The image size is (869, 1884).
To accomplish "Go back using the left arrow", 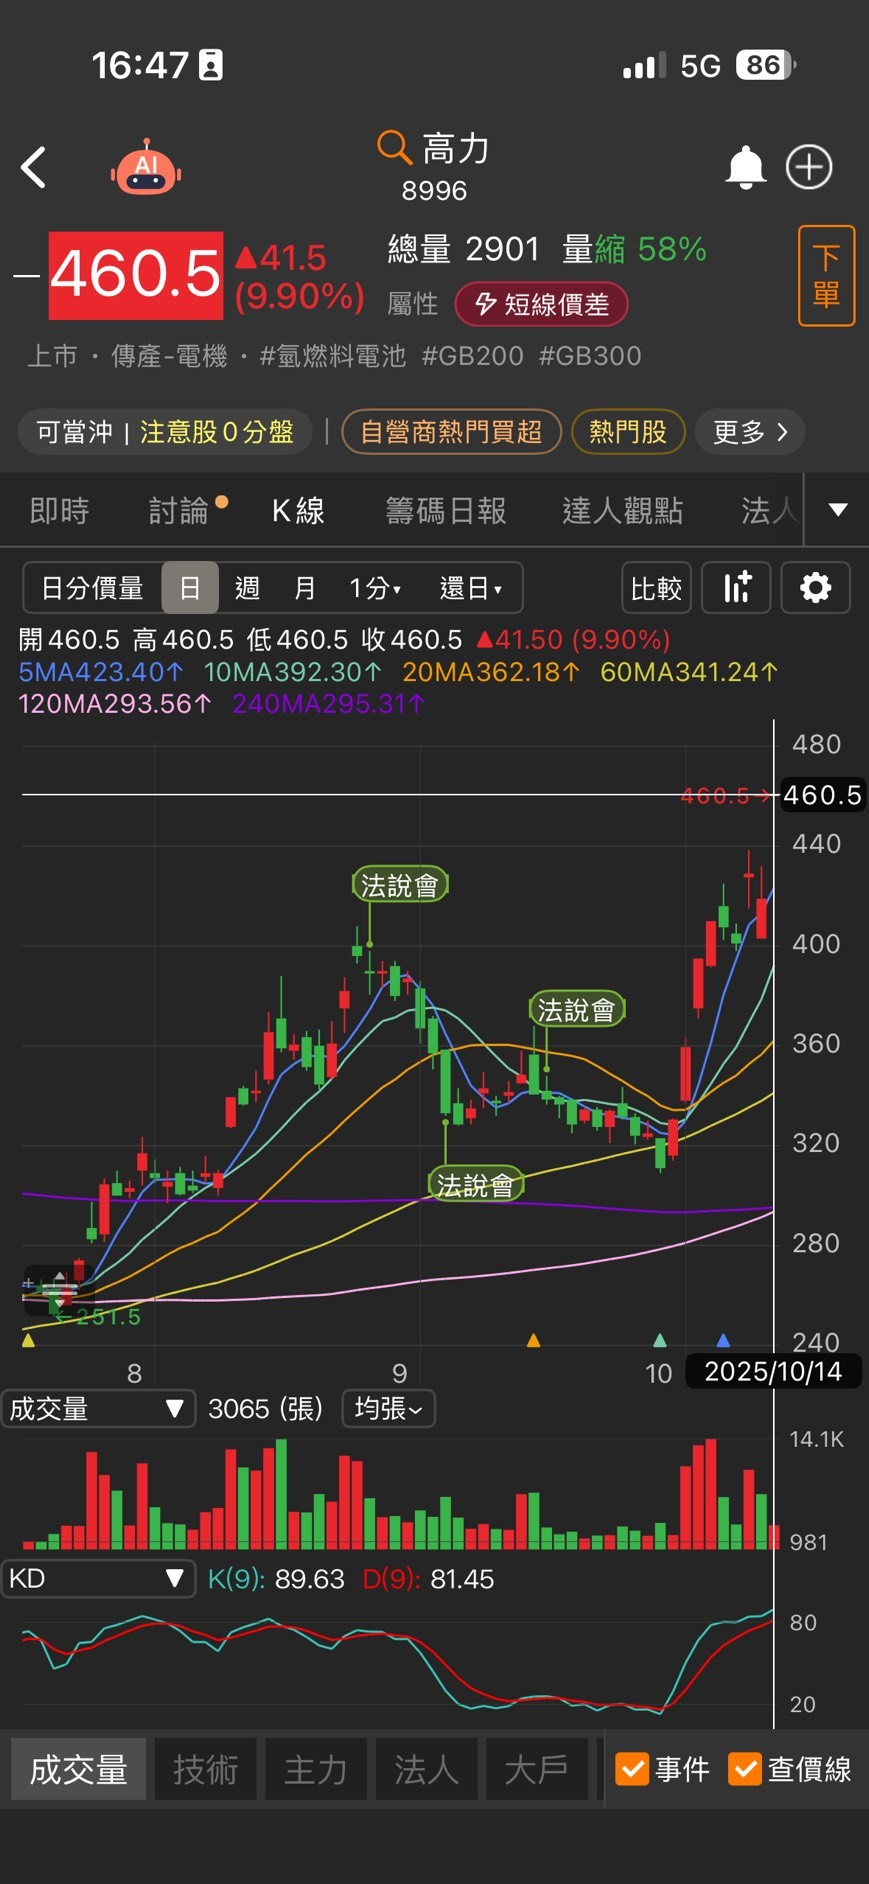I will pyautogui.click(x=34, y=167).
